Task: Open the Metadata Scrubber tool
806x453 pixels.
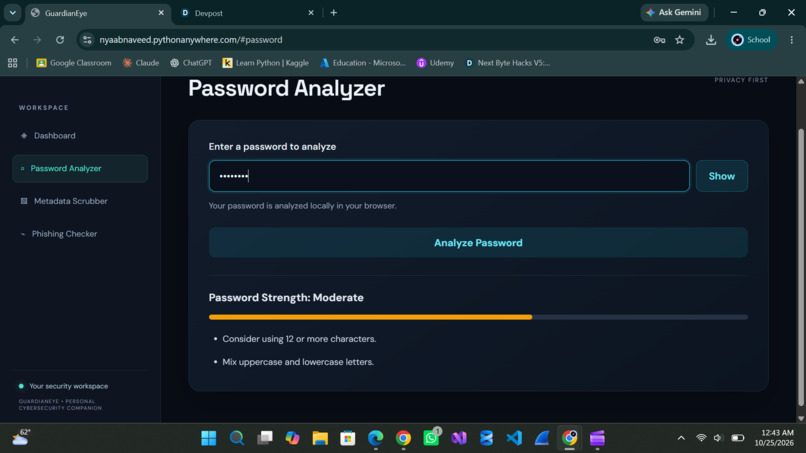Action: [x=80, y=201]
